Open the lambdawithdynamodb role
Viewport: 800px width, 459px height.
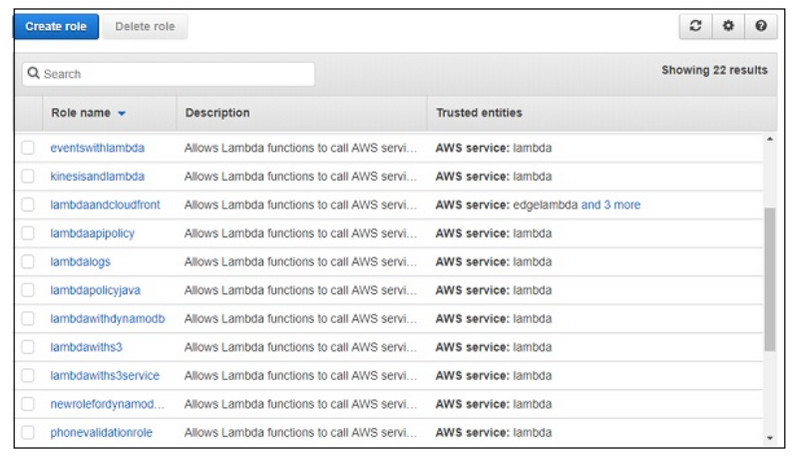pos(107,319)
